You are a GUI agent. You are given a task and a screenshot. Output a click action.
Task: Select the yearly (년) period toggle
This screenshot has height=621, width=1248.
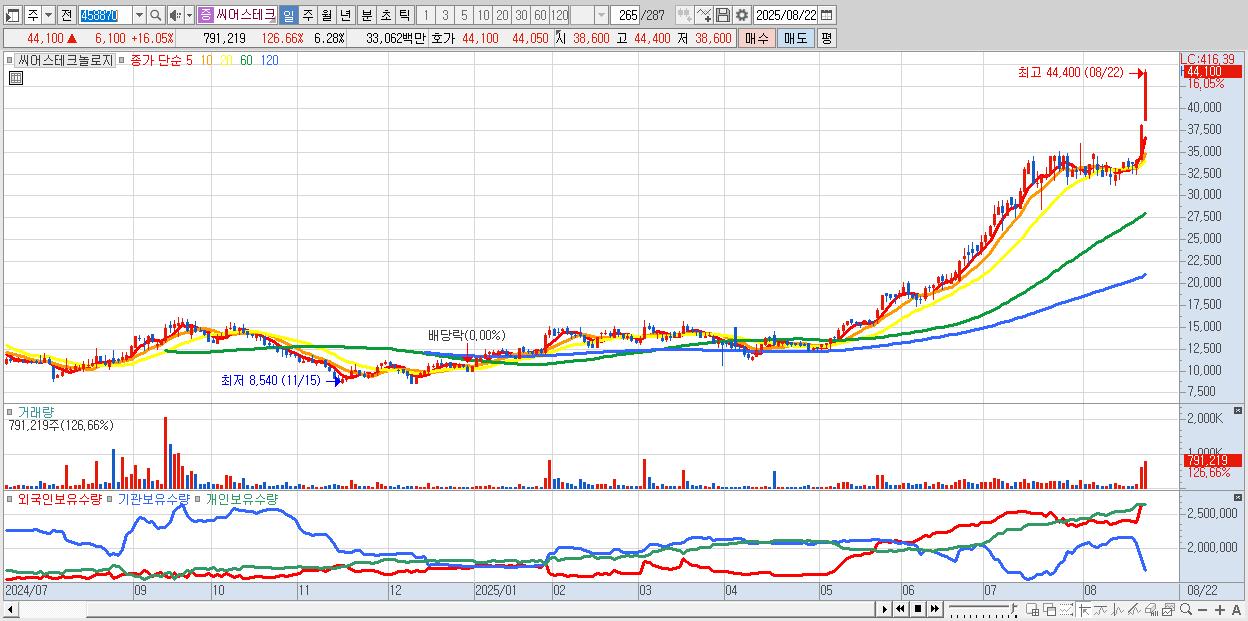[x=345, y=15]
